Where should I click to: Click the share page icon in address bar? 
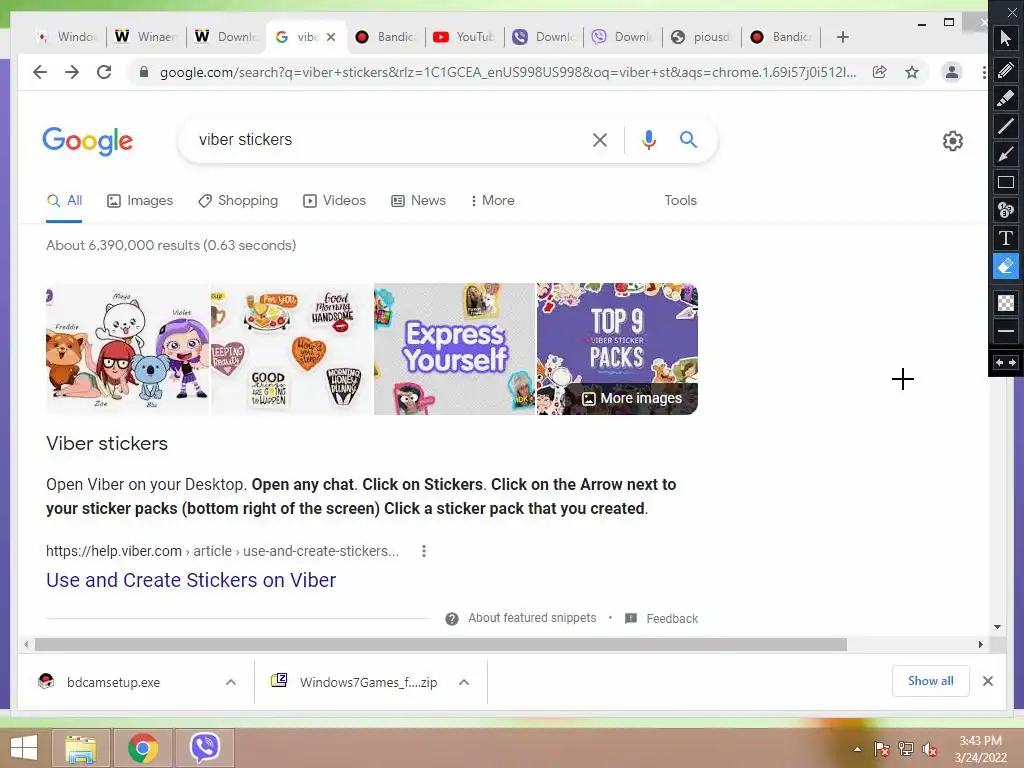[x=880, y=72]
